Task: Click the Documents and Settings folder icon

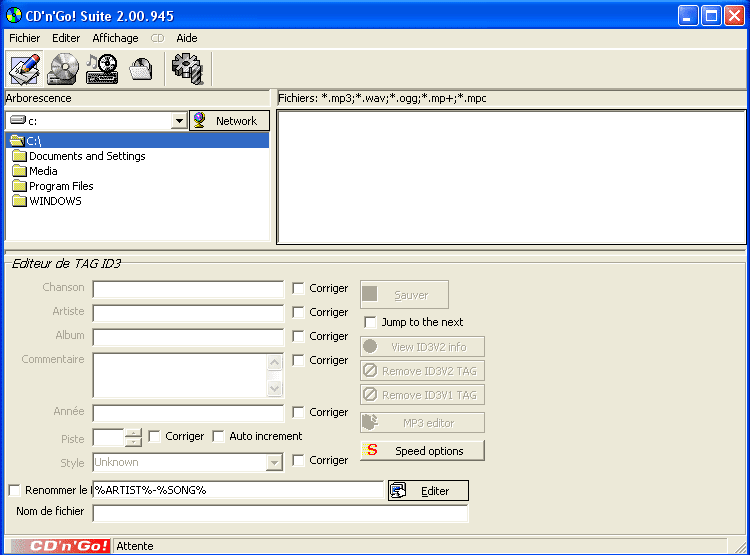Action: (19, 156)
